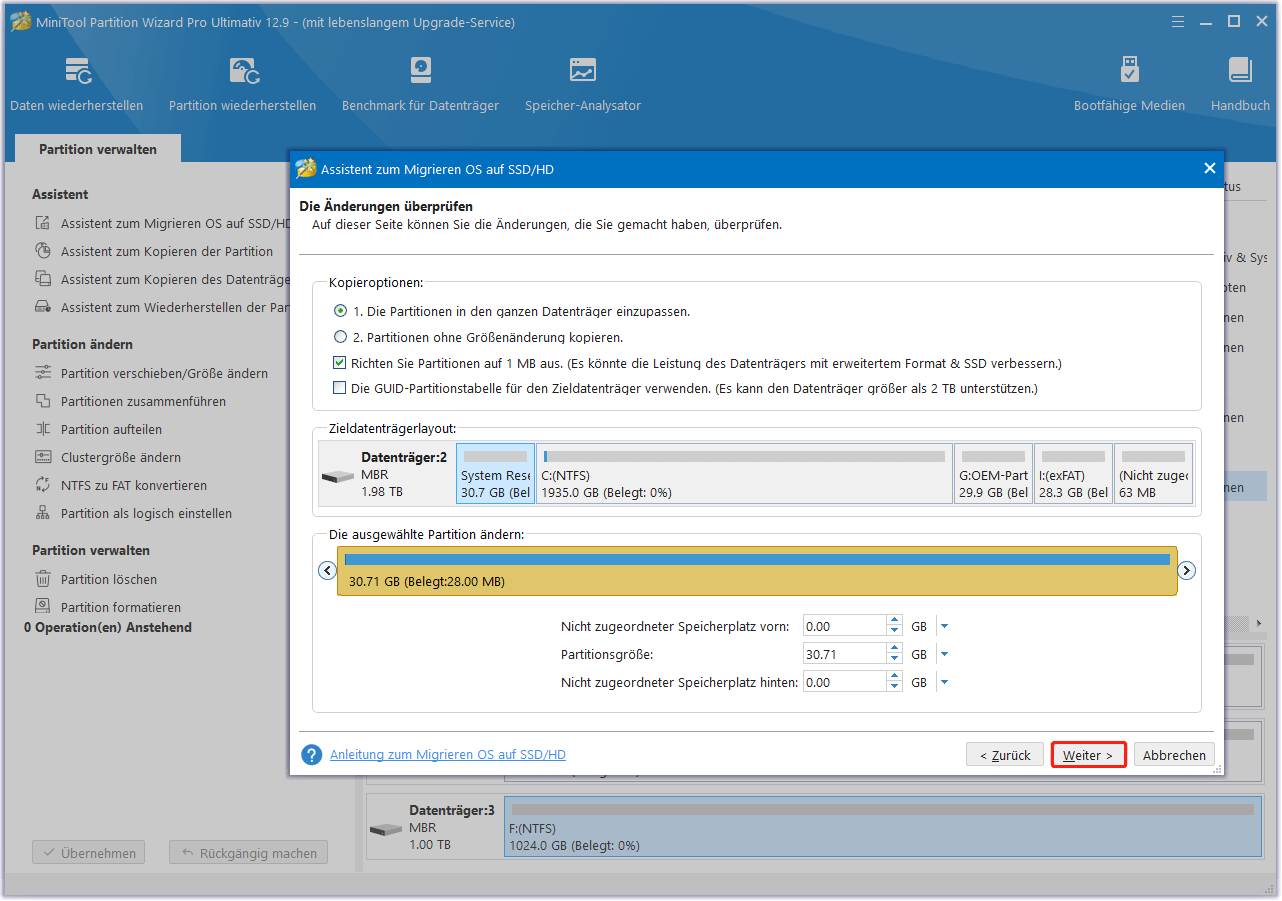Click Partition formatieren entry
Image resolution: width=1282 pixels, height=901 pixels.
[x=121, y=608]
